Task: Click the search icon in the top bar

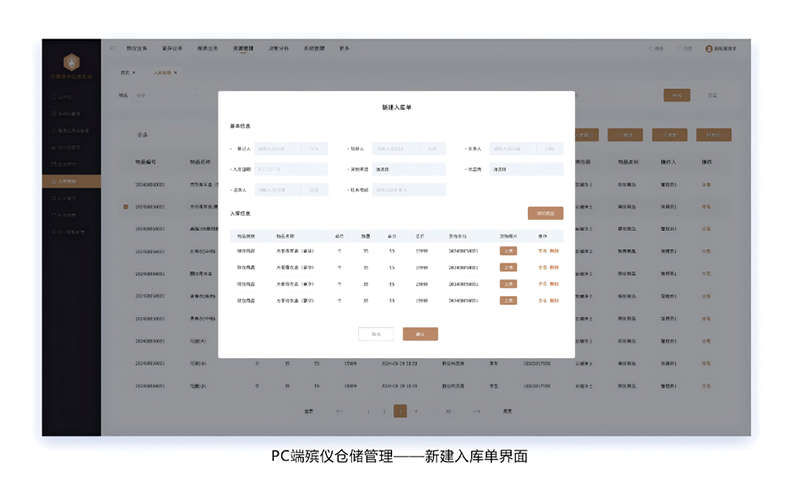Action: coord(652,48)
